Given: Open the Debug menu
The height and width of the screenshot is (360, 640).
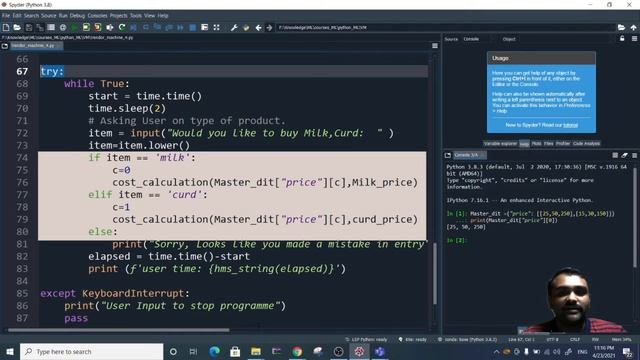Looking at the screenshot, I should click(x=77, y=16).
